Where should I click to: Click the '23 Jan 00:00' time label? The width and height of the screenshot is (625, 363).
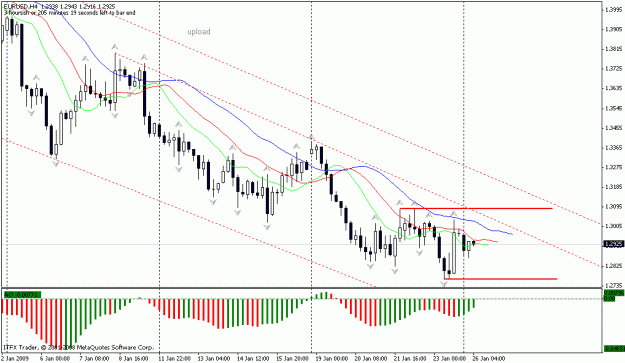pos(449,358)
